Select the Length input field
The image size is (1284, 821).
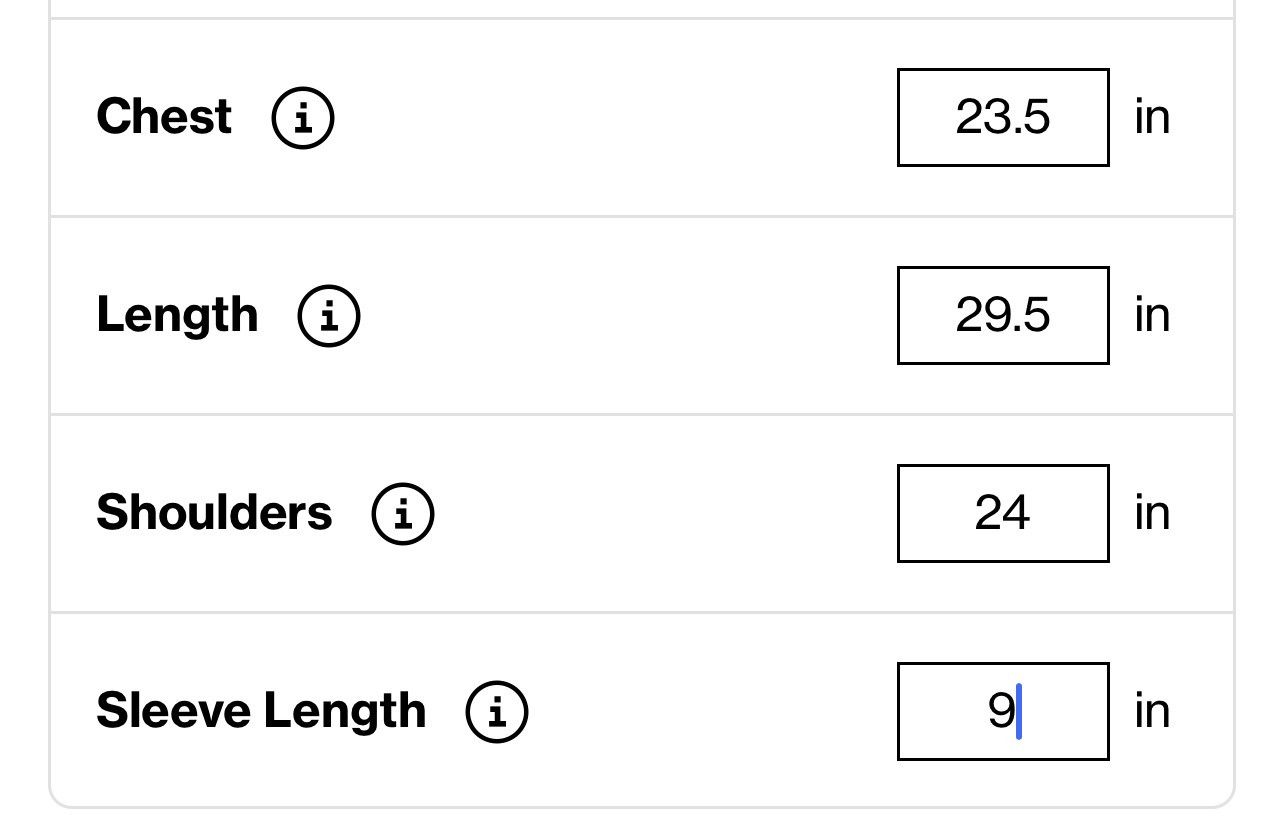coord(1003,315)
